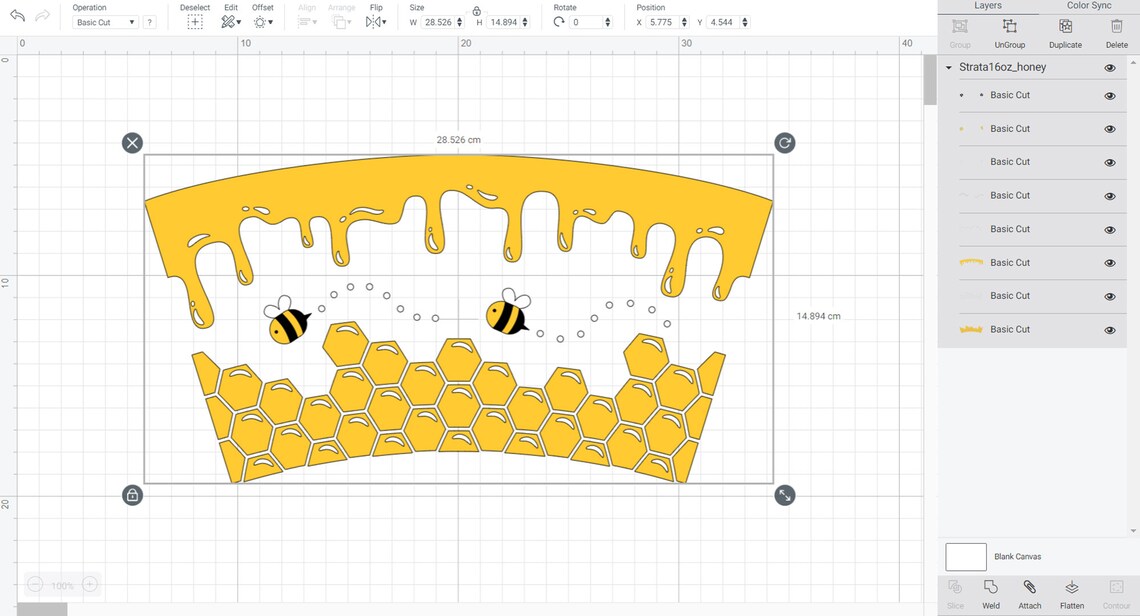Click the Blank Canvas color swatch

point(965,557)
